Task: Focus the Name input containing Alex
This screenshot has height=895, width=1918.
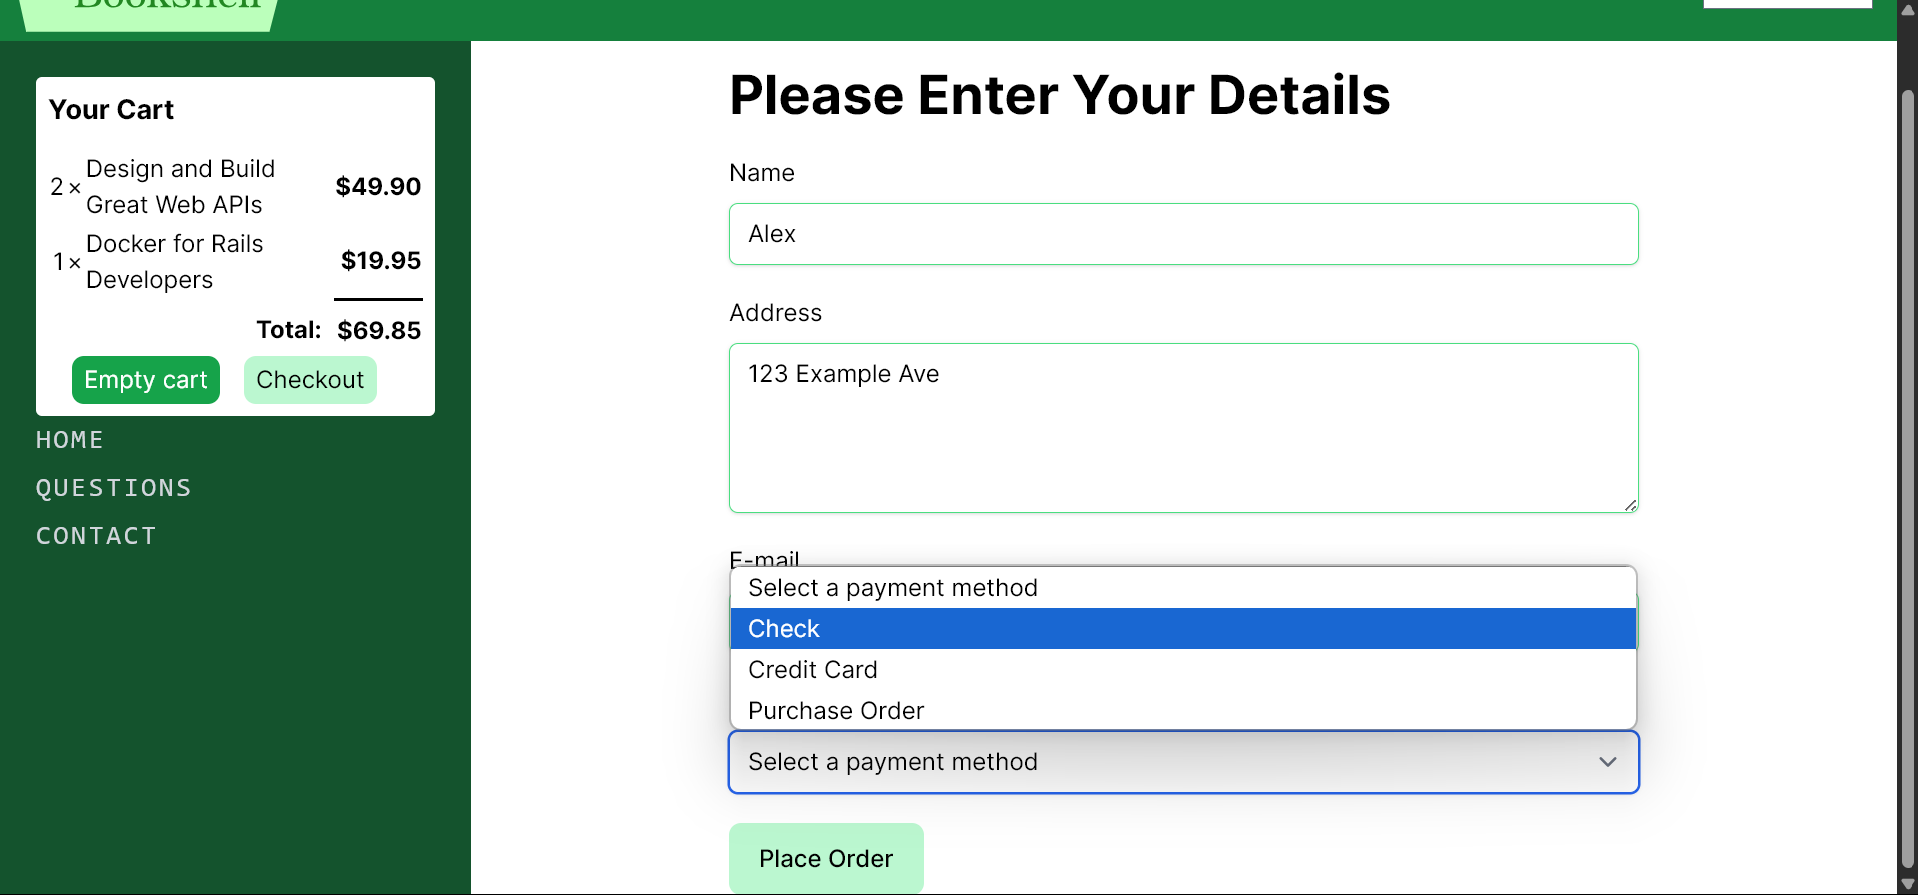Action: (1183, 234)
